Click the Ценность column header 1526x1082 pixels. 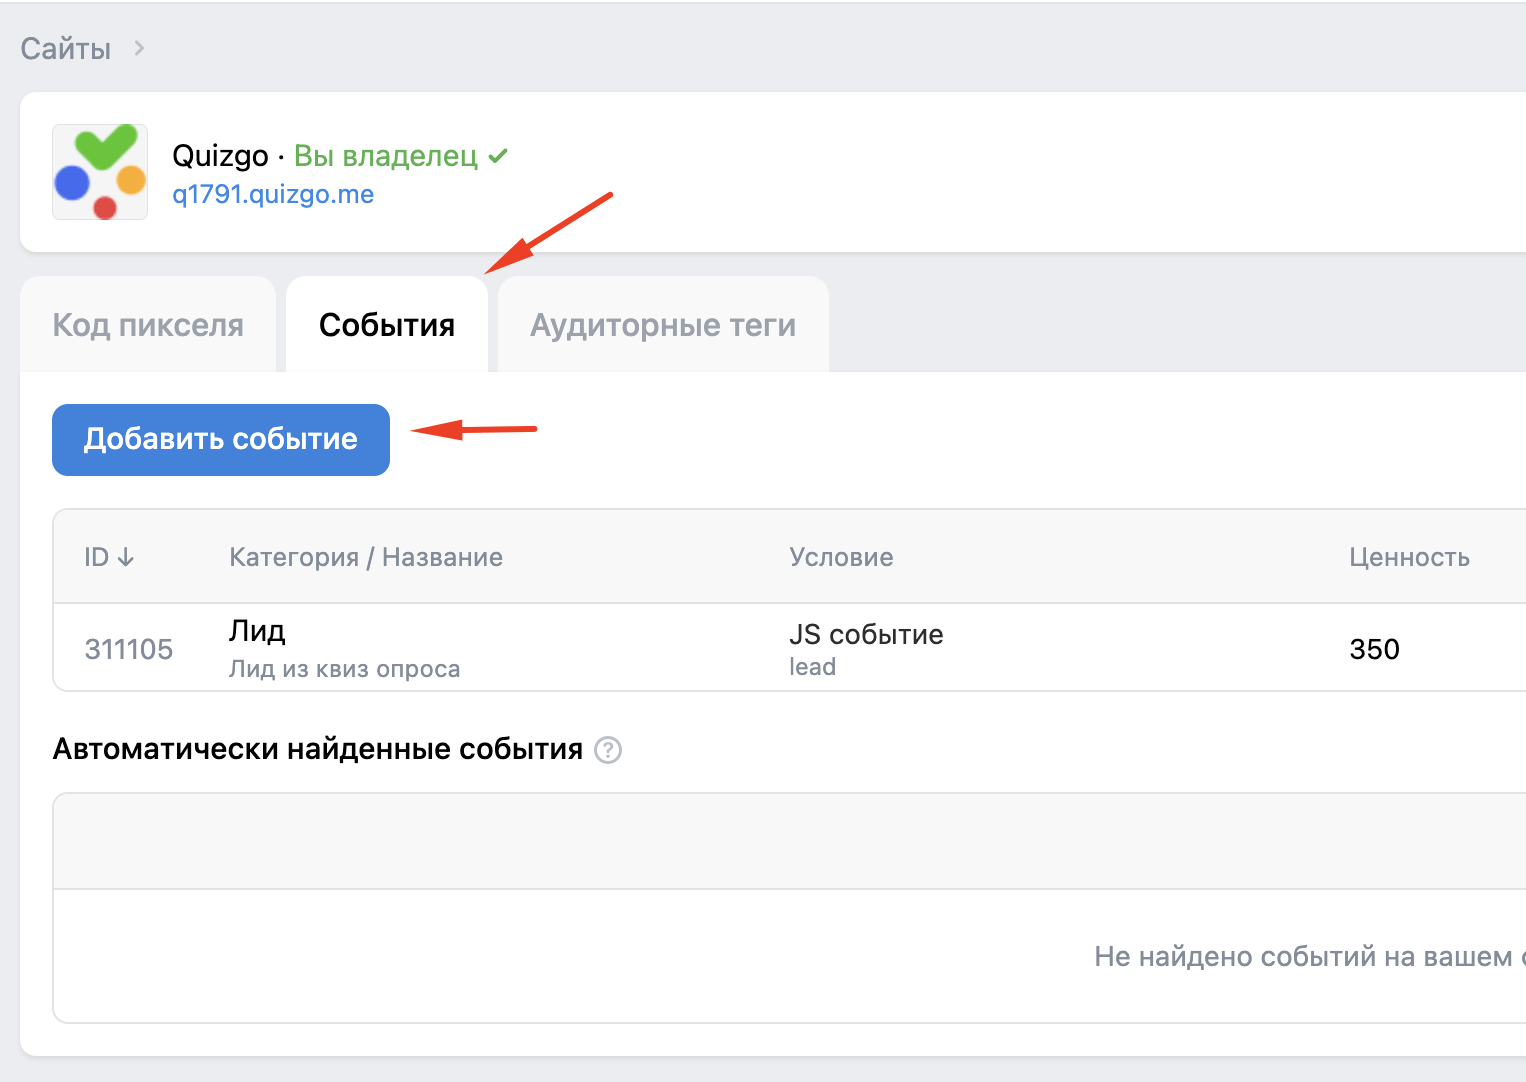[x=1409, y=557]
